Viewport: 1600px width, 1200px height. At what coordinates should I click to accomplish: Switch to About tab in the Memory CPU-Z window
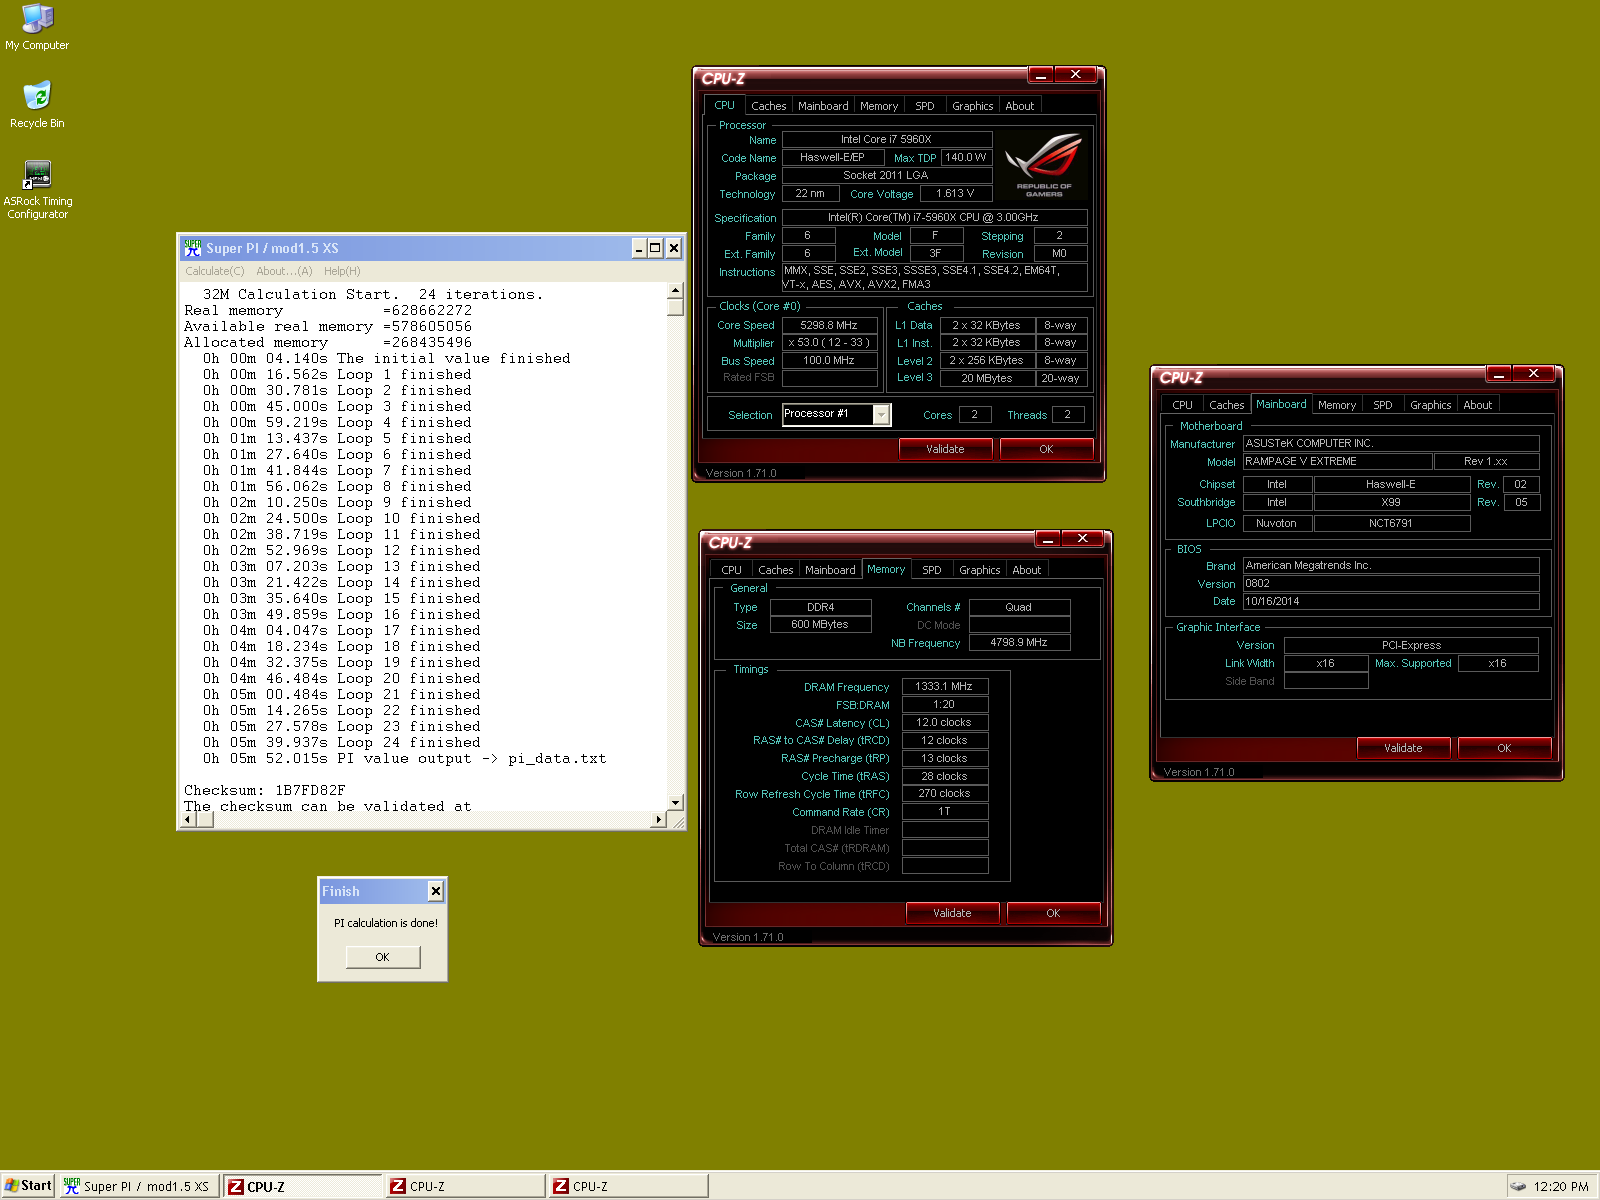(x=1027, y=570)
